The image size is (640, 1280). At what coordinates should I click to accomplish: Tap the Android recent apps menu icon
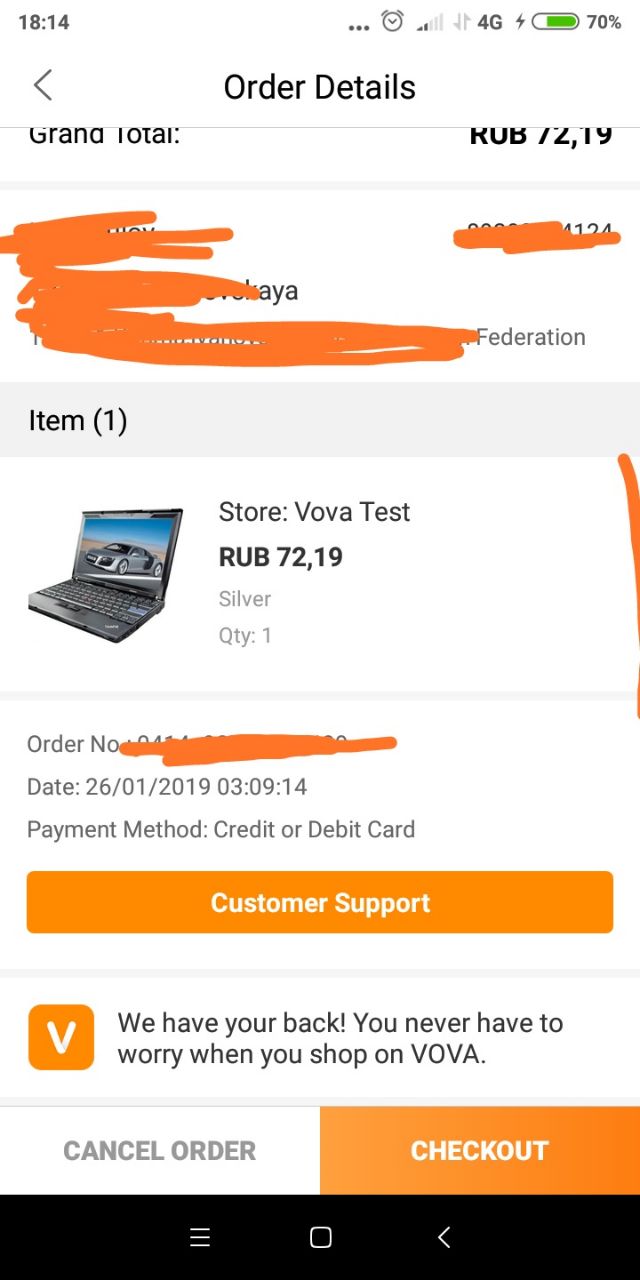click(x=200, y=1237)
